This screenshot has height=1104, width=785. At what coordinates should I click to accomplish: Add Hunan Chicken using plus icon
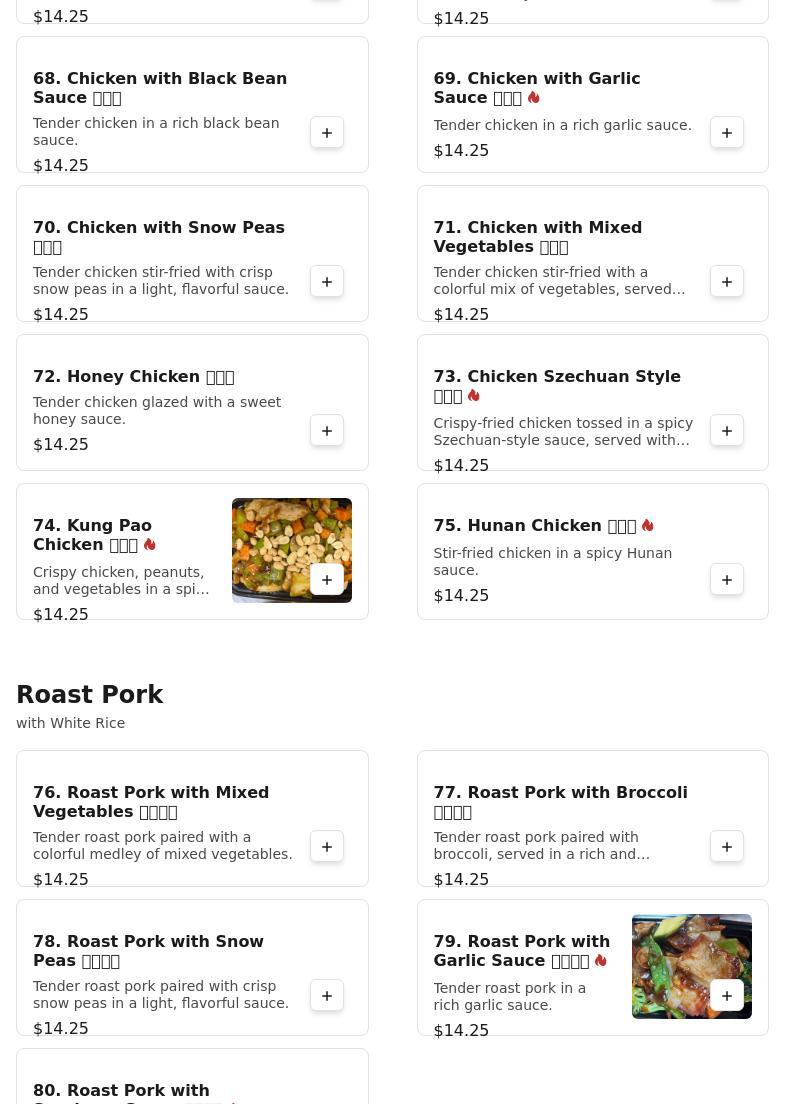(727, 579)
